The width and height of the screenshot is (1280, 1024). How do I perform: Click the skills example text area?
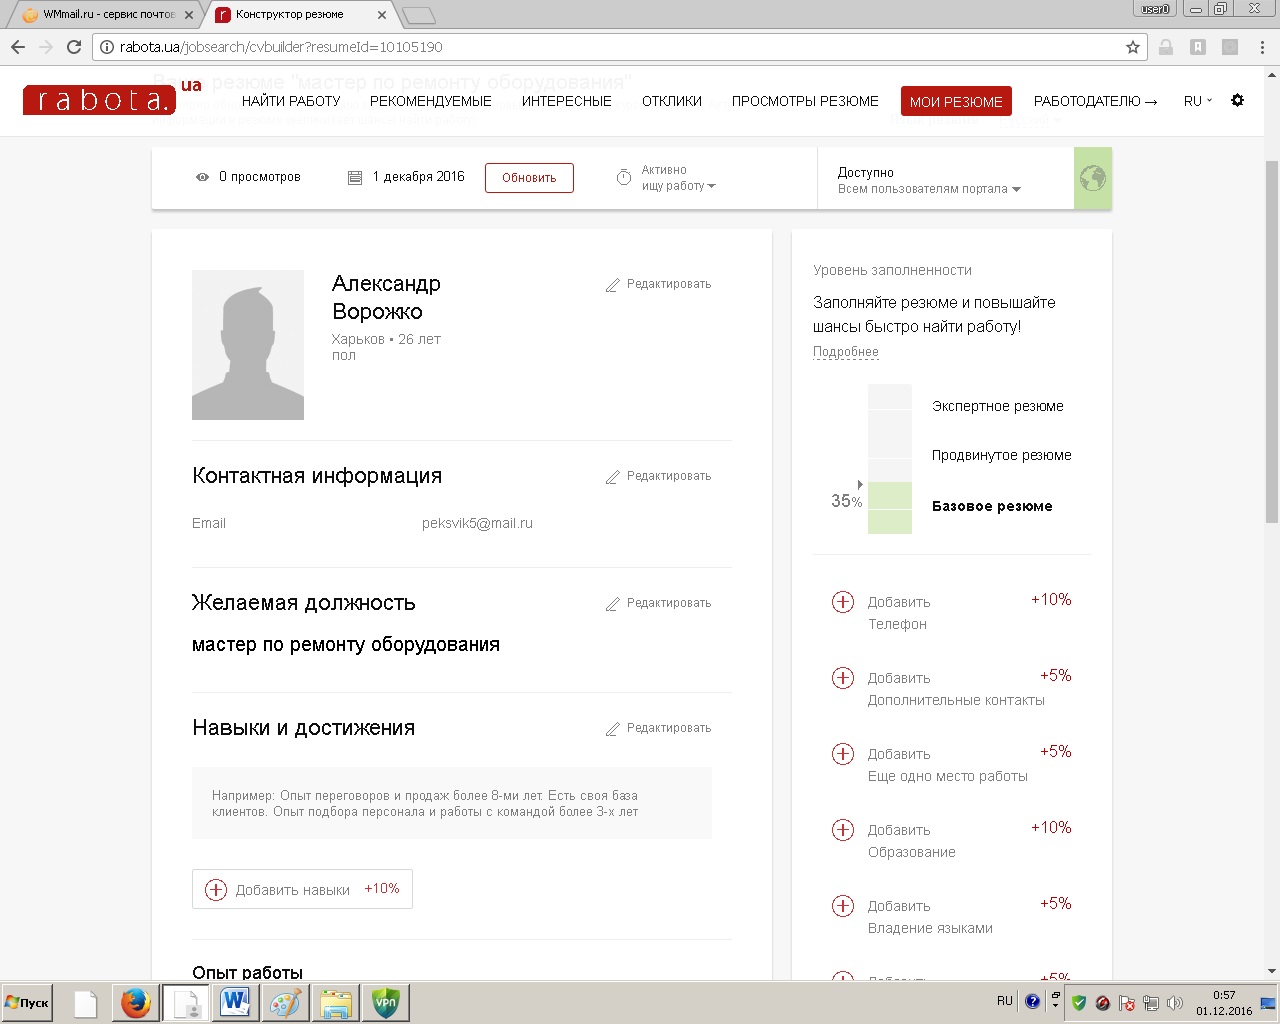pyautogui.click(x=452, y=803)
